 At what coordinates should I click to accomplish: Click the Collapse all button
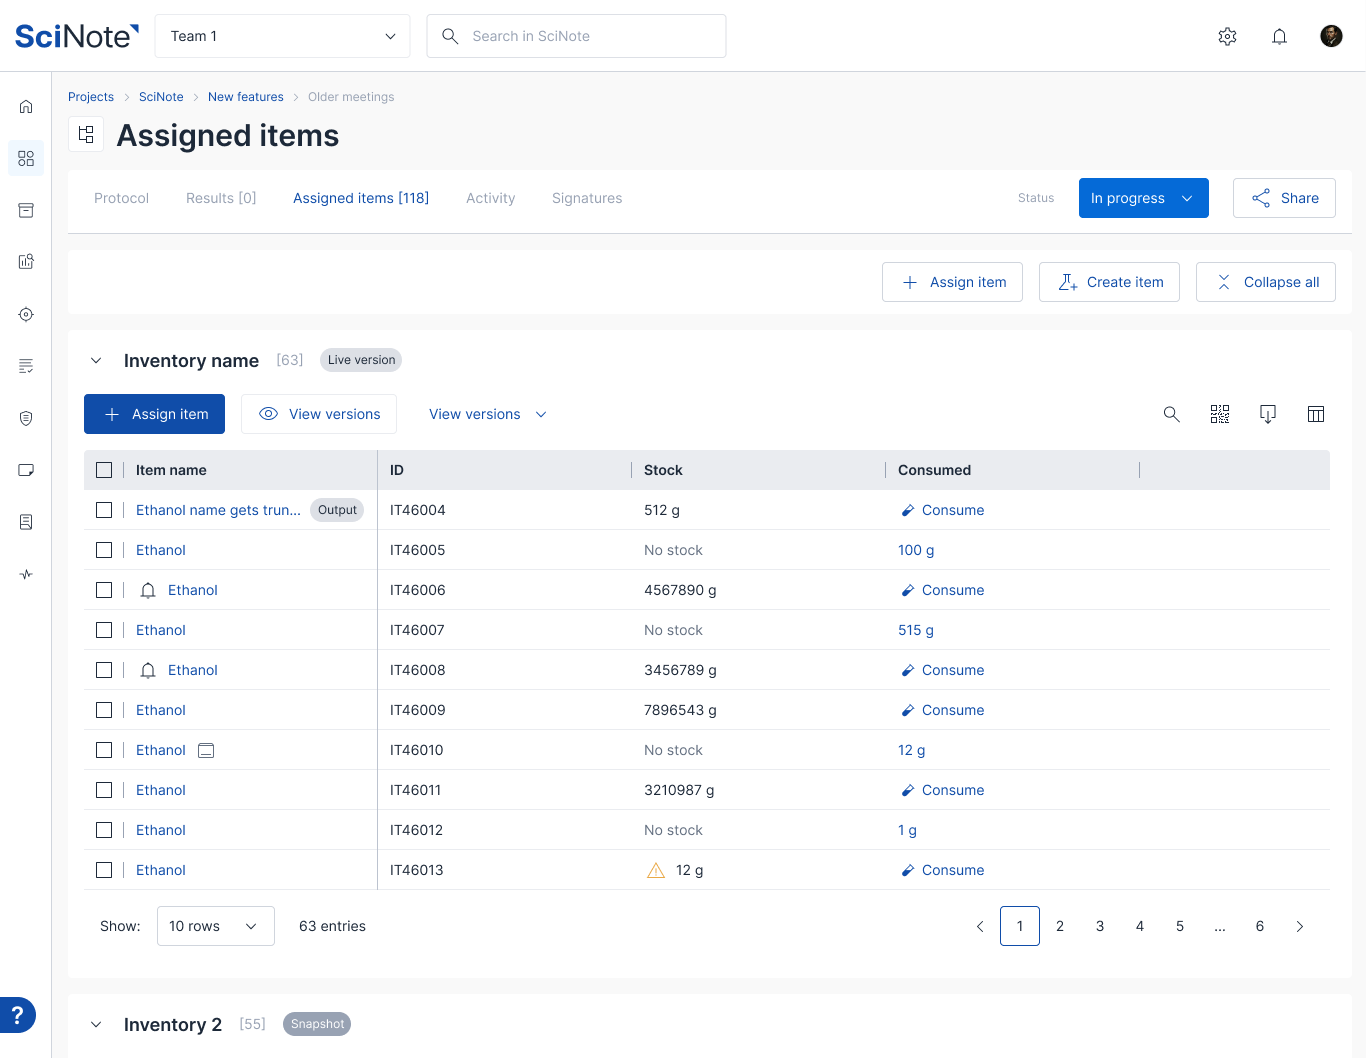point(1266,282)
